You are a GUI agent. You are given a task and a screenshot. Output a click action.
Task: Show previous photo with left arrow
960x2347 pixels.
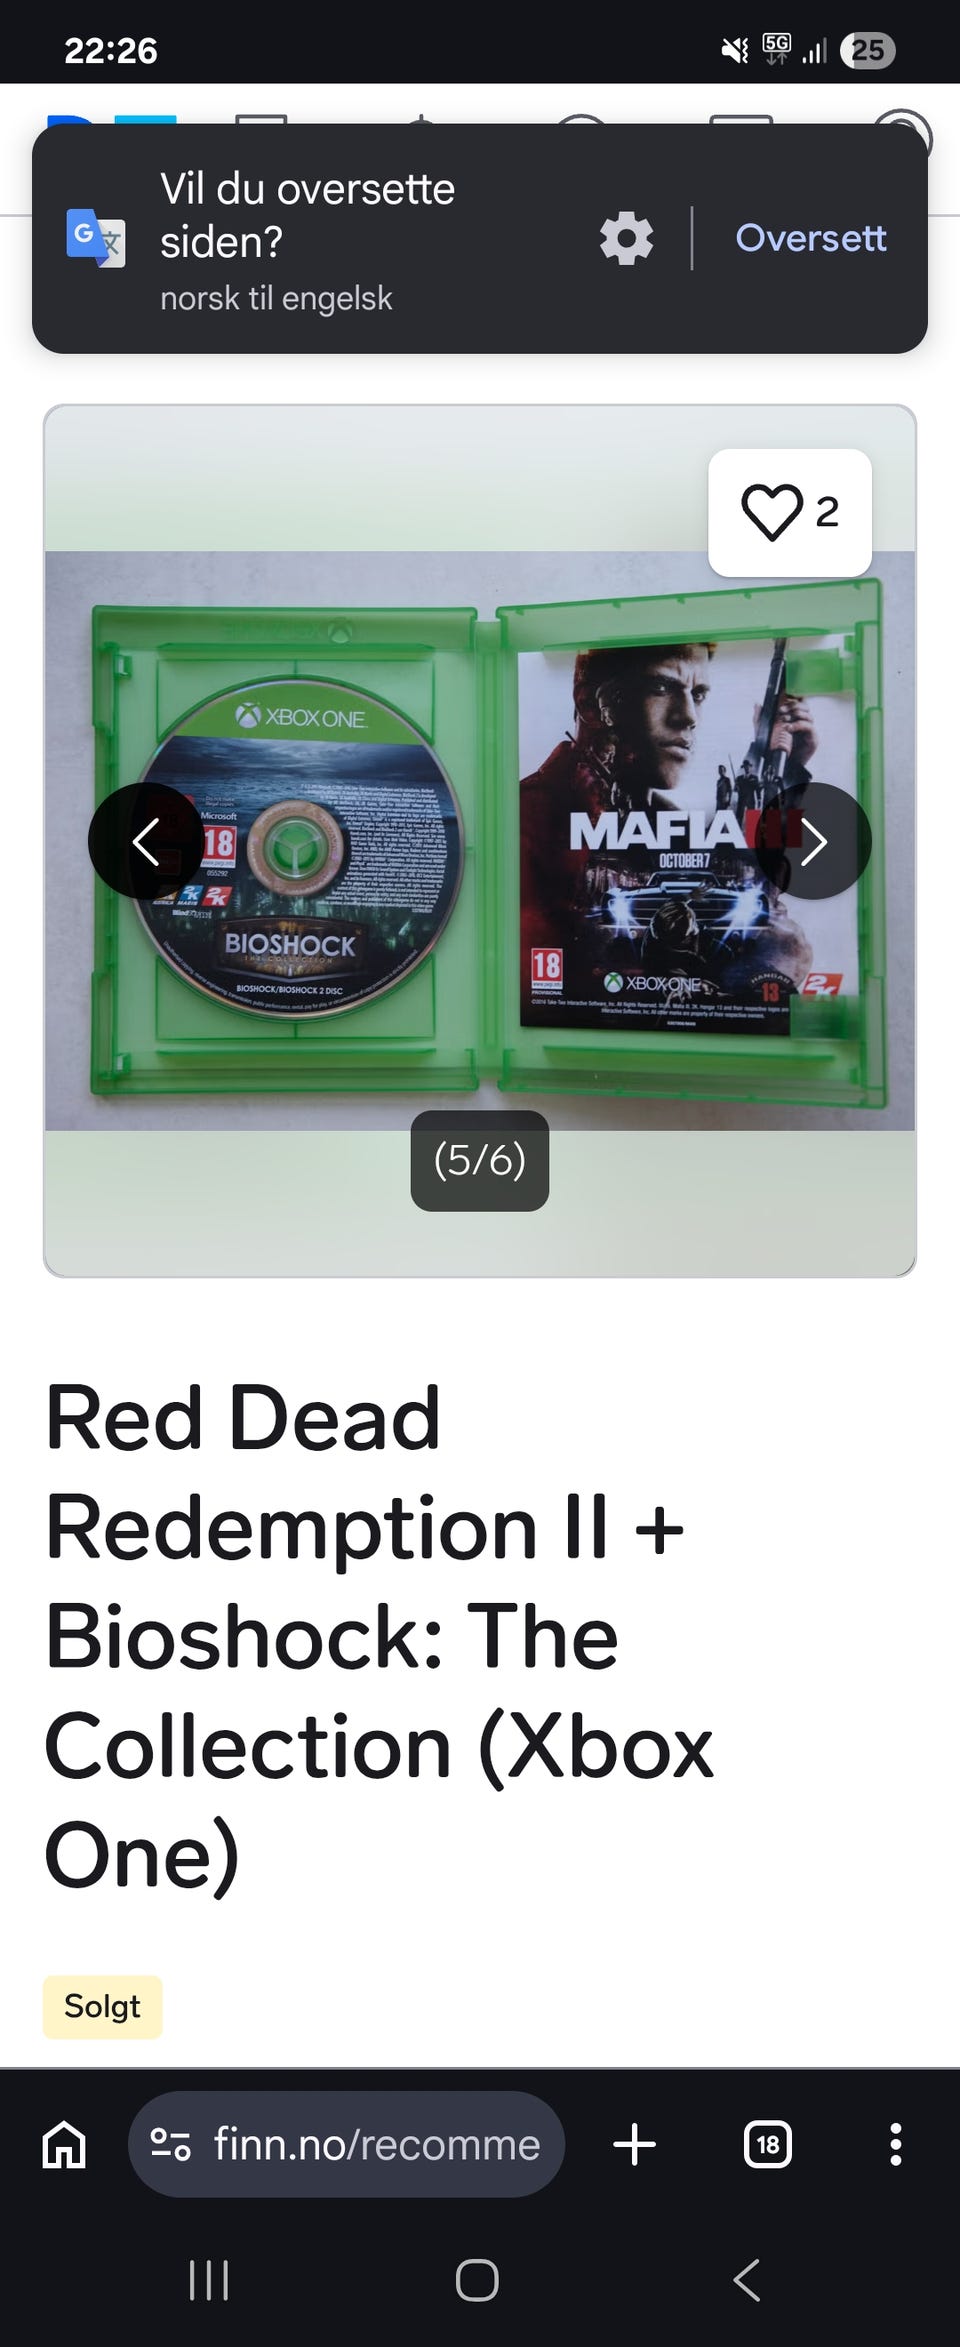pyautogui.click(x=146, y=841)
